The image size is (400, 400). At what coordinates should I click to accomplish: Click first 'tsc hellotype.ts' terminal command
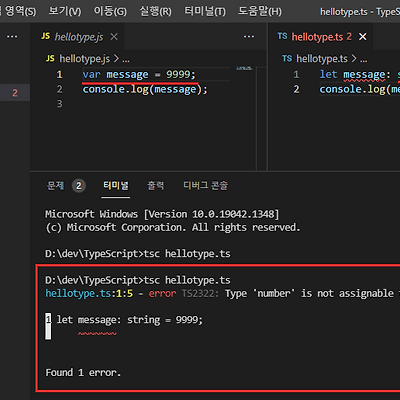point(187,254)
